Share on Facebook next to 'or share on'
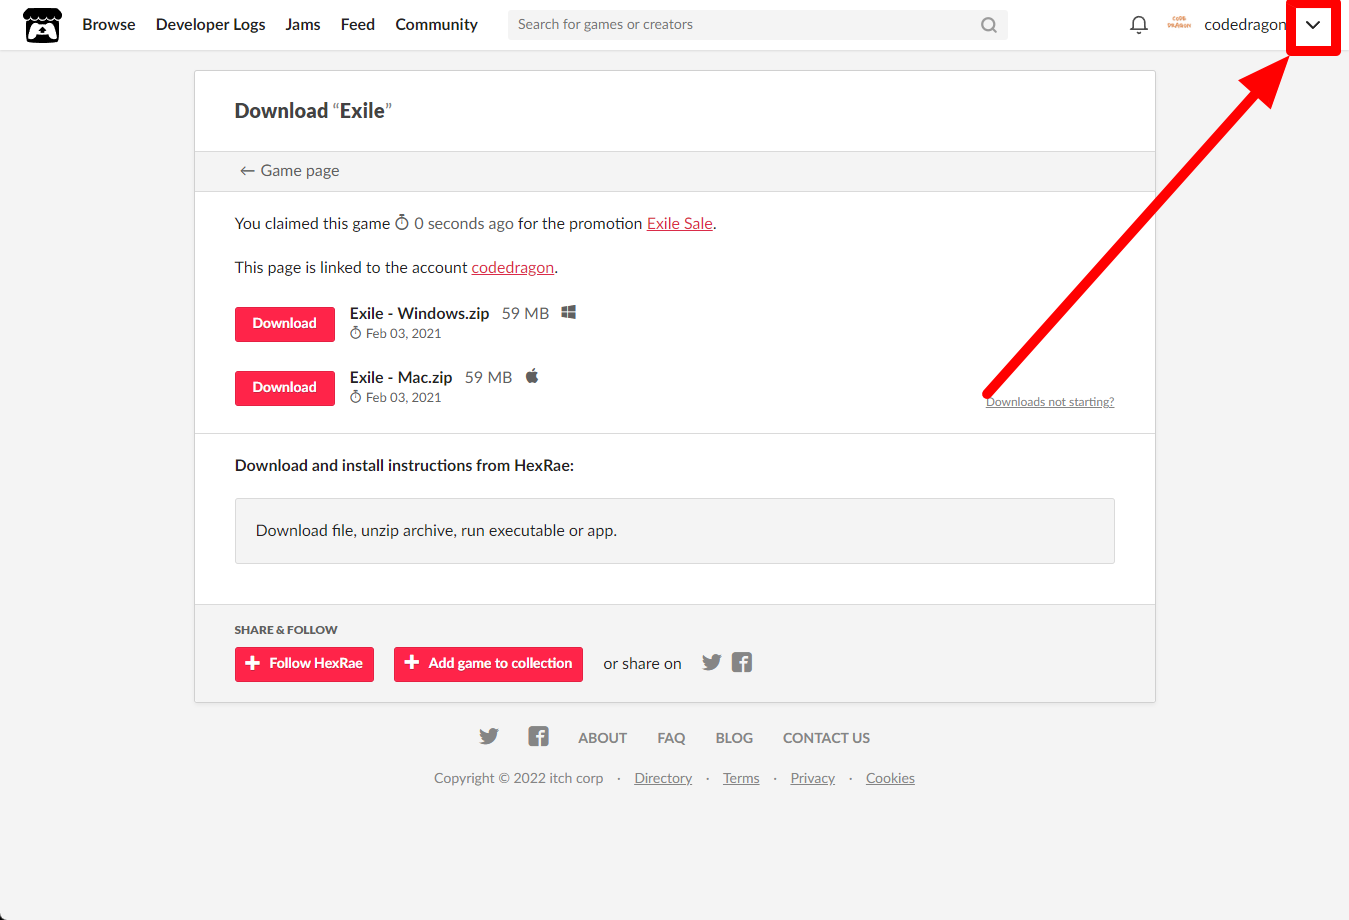The height and width of the screenshot is (920, 1349). tap(741, 662)
